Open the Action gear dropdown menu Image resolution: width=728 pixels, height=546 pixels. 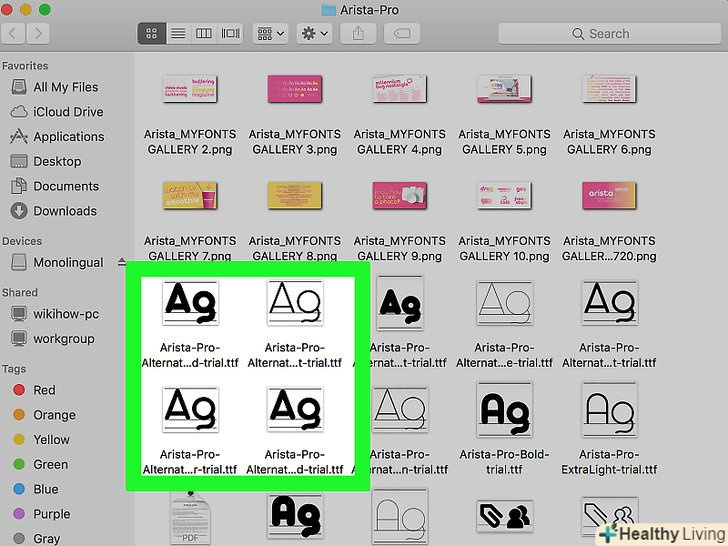click(x=314, y=33)
